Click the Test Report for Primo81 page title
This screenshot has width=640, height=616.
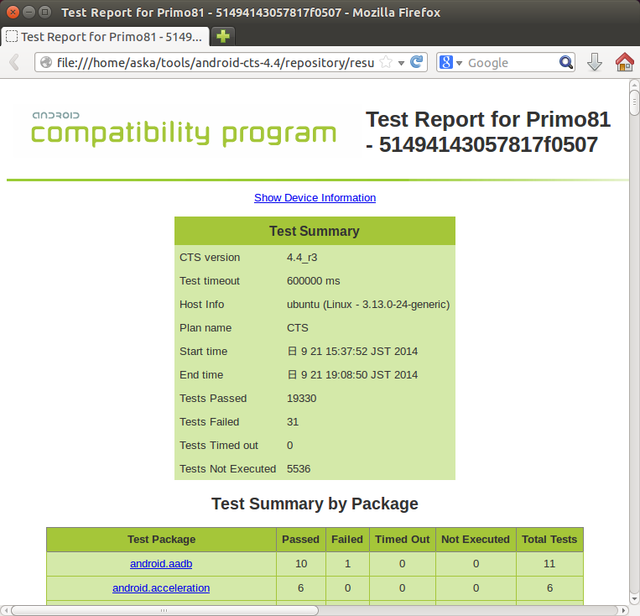click(488, 132)
